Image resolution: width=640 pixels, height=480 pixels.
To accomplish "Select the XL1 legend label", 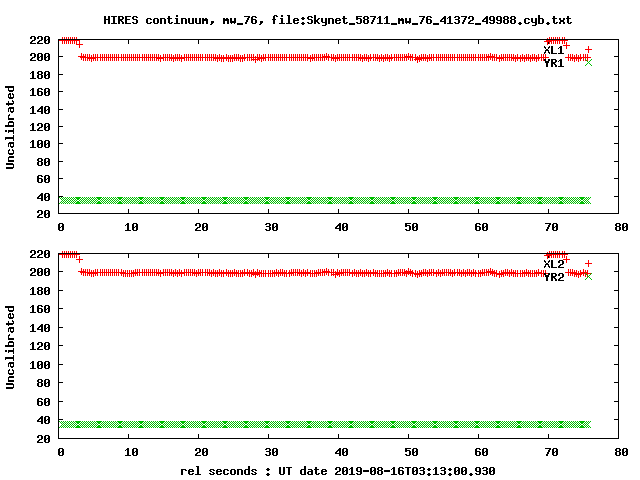I will (553, 50).
